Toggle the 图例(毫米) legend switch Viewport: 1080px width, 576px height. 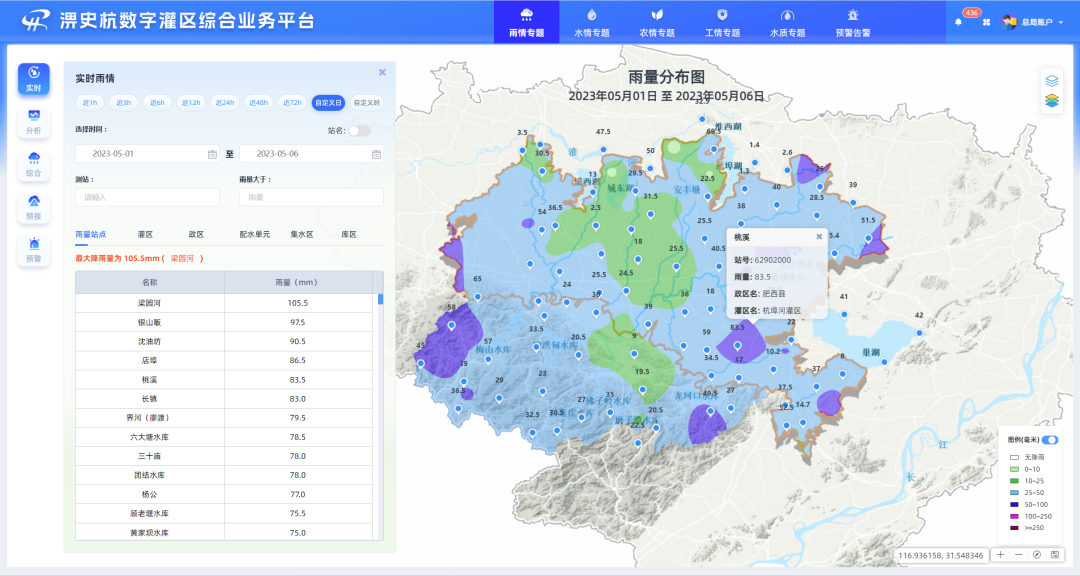(1050, 440)
